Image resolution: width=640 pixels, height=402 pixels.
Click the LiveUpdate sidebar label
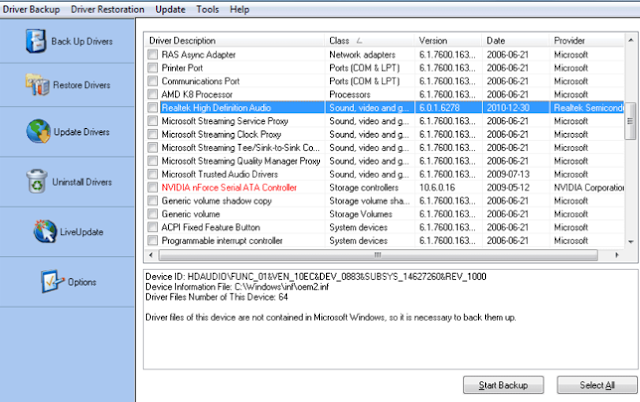(x=82, y=232)
